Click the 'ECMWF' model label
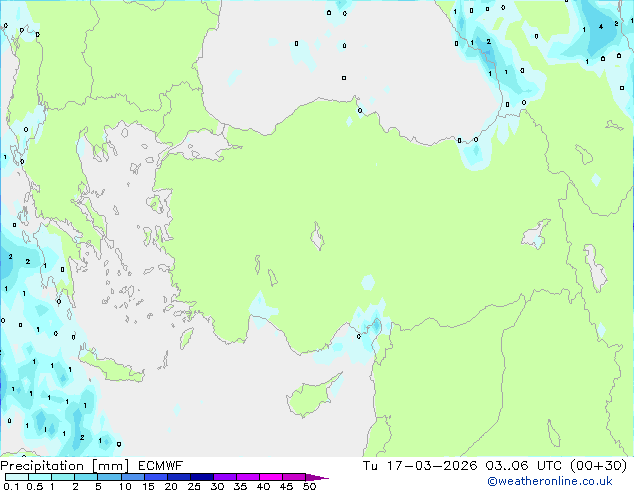Viewport: 634px width, 490px height. (161, 466)
